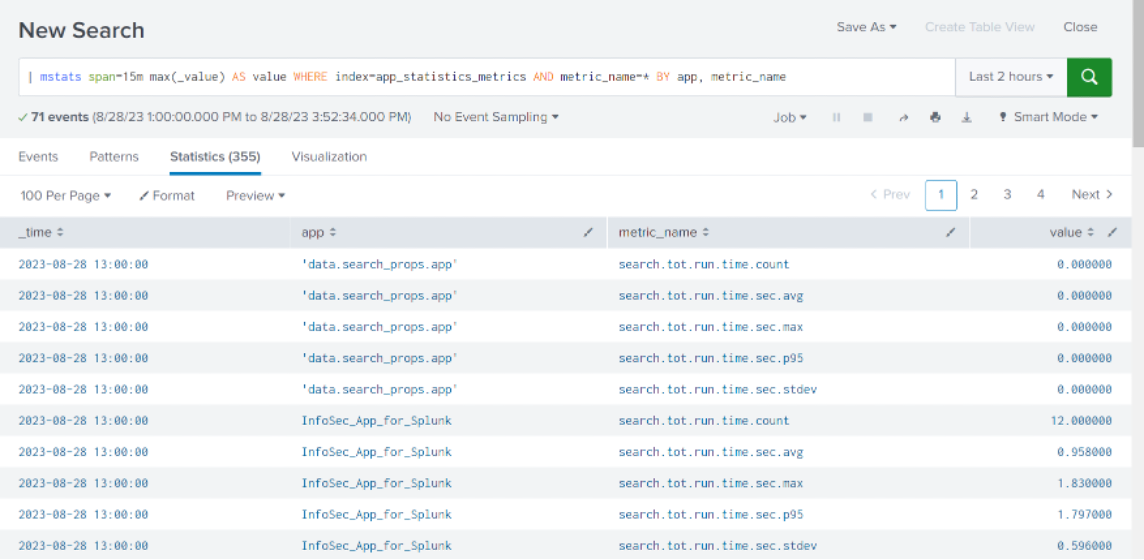Click search.tot.run.time.sec.stdev for InfoSec app
The image size is (1144, 560).
(x=717, y=546)
